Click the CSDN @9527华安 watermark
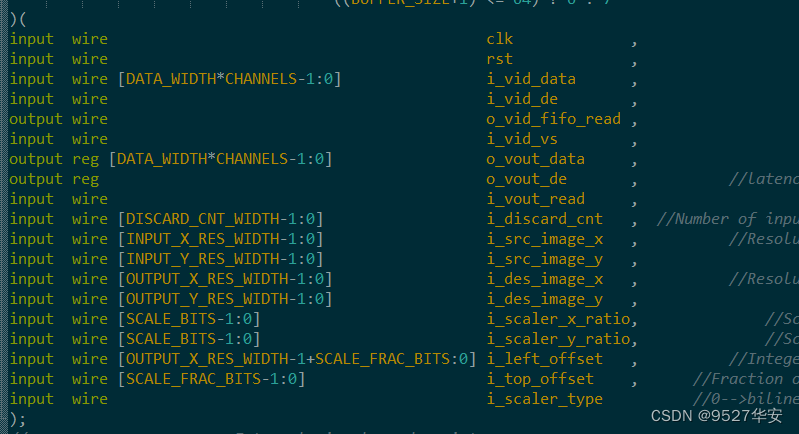This screenshot has width=799, height=434. point(716,415)
